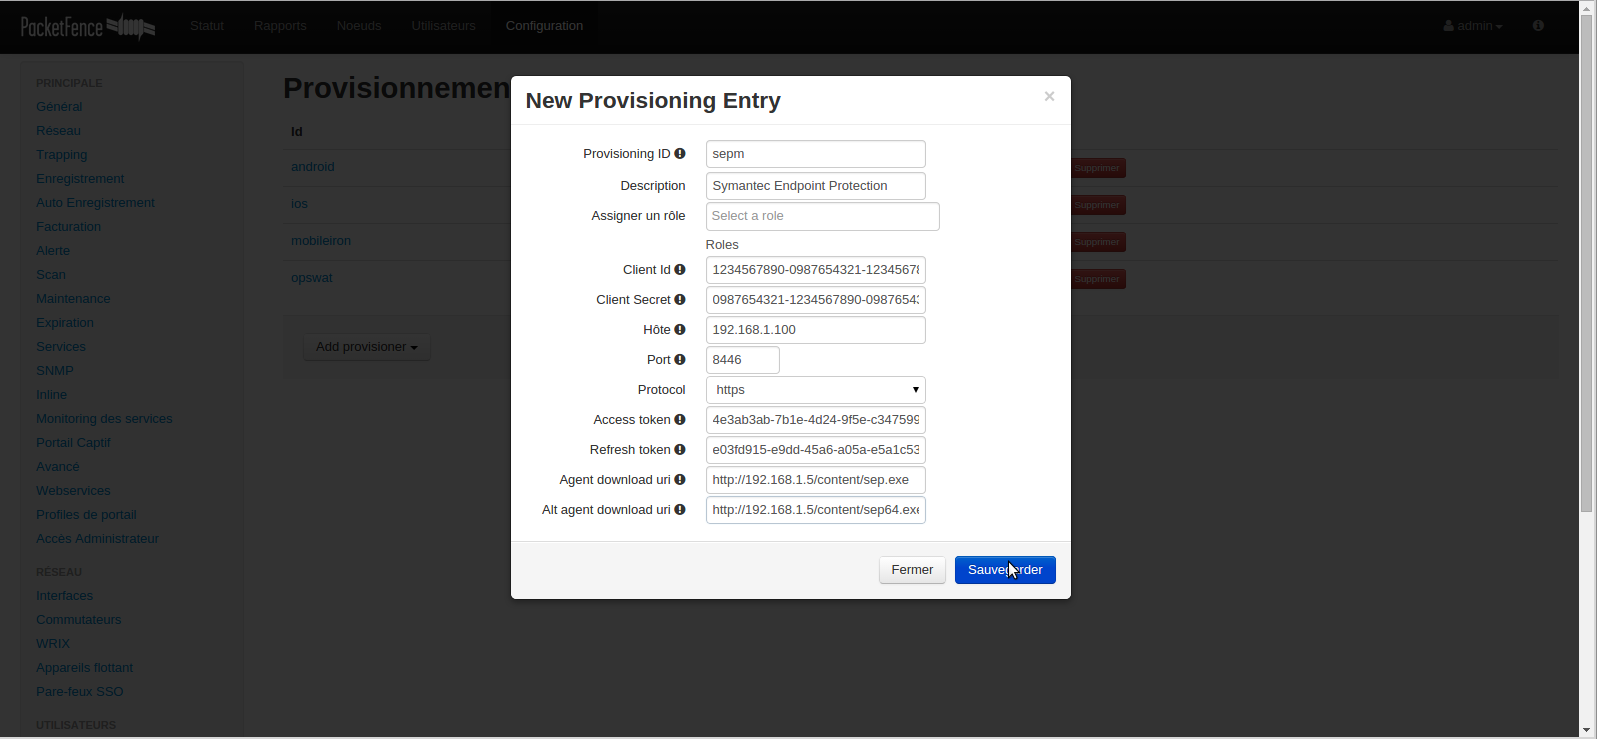Open the Select a role field

[x=822, y=216]
